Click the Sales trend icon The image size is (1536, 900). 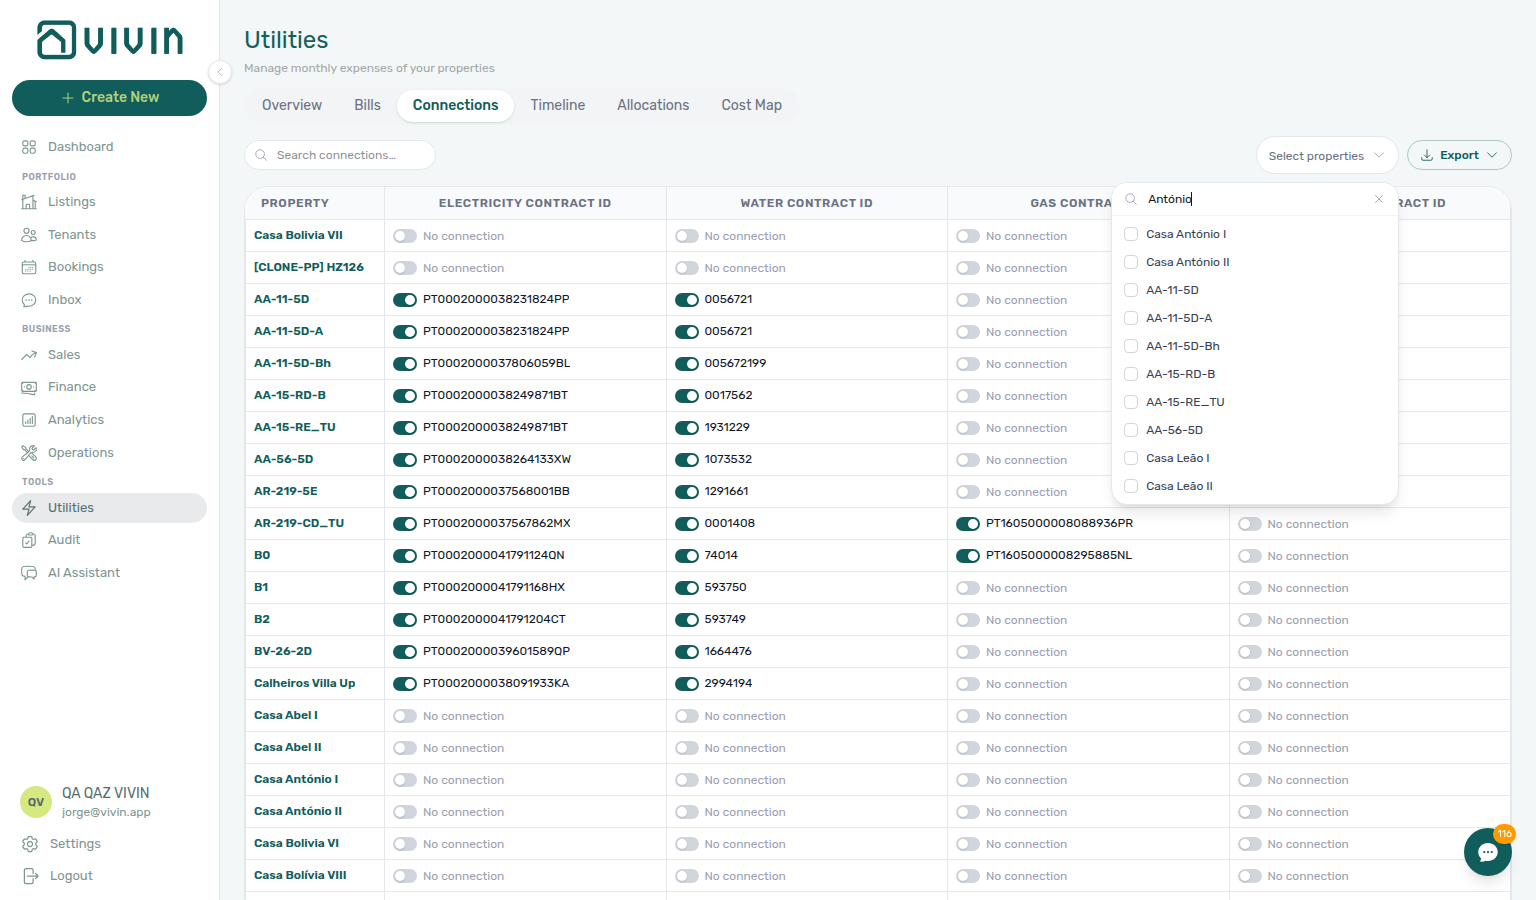[29, 355]
